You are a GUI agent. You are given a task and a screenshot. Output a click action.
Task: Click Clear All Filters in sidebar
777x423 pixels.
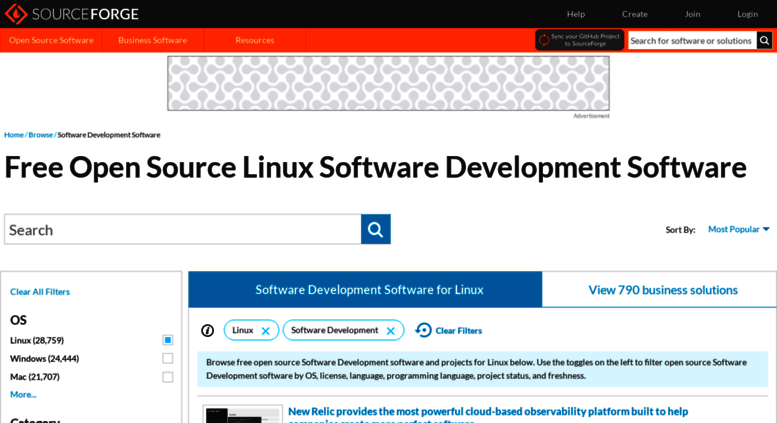point(40,292)
